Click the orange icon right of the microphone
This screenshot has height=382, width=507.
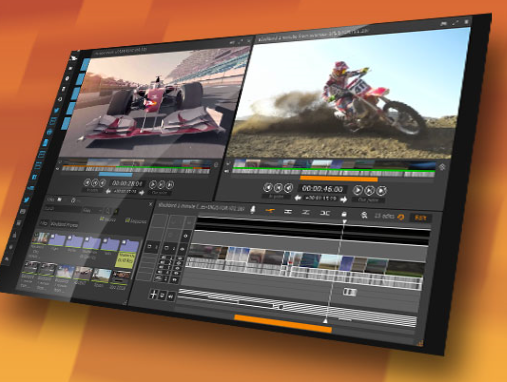[x=270, y=210]
